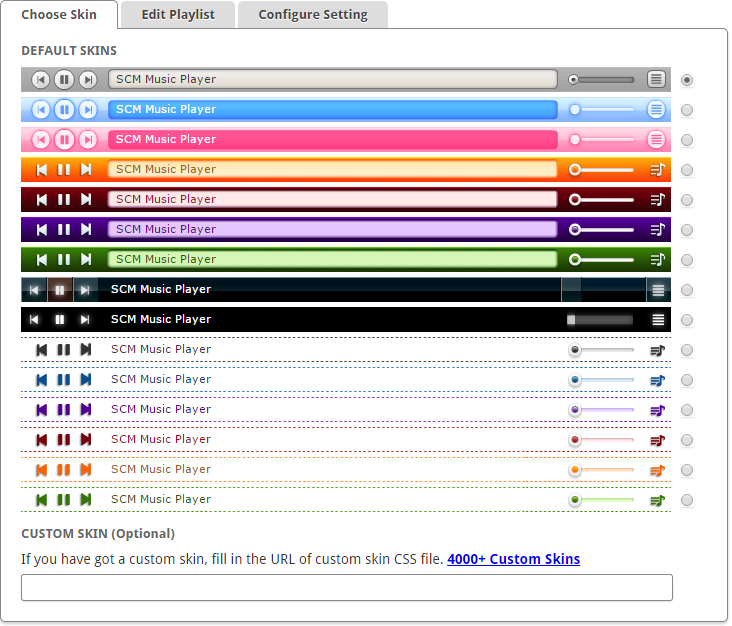Screen dimensions: 732x626
Task: Click pause on the pink skin preview
Action: click(x=64, y=140)
